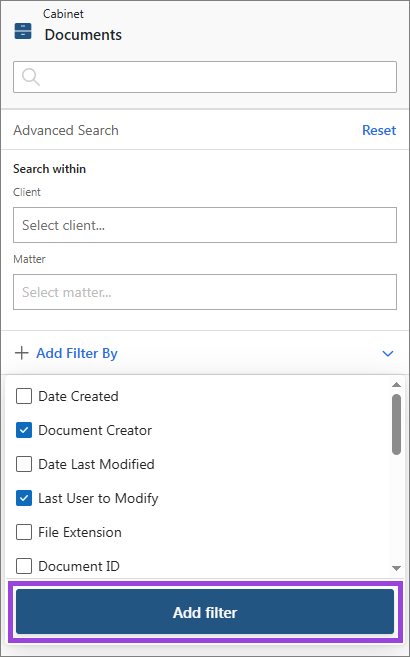Click the Reset link
Image resolution: width=410 pixels, height=657 pixels.
pos(379,130)
